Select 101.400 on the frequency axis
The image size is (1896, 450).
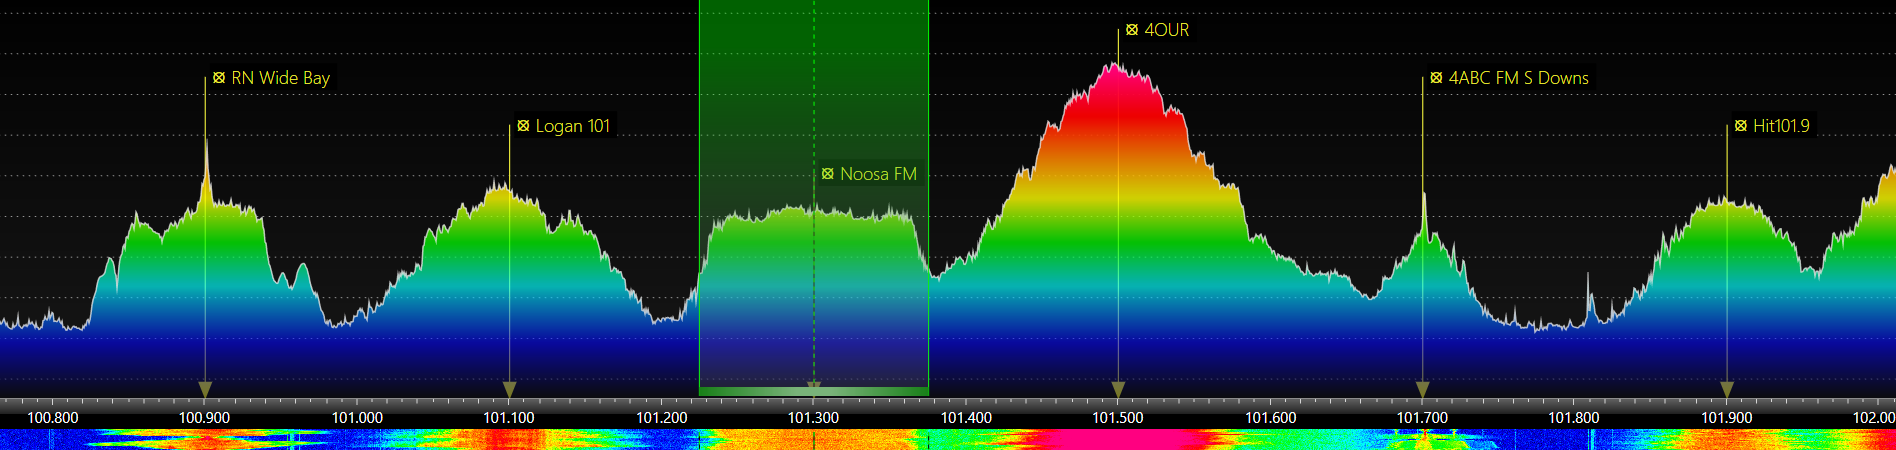pos(966,417)
